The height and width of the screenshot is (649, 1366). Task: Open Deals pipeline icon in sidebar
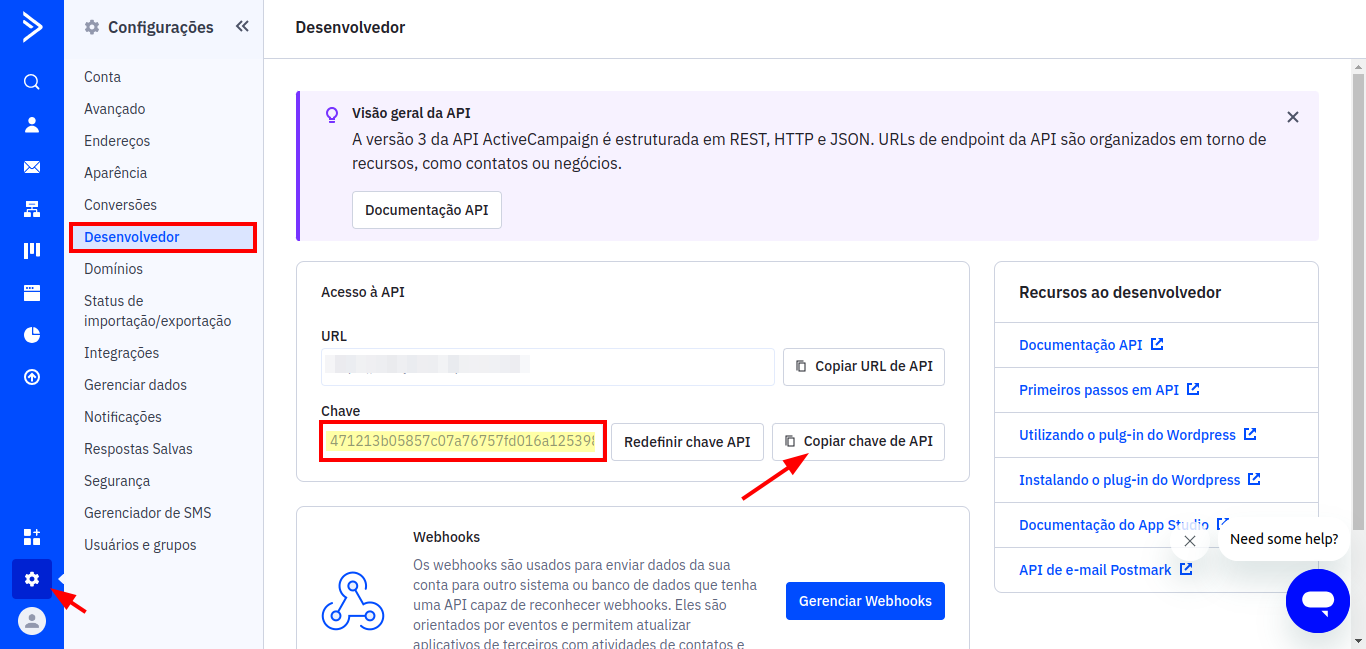[x=32, y=250]
